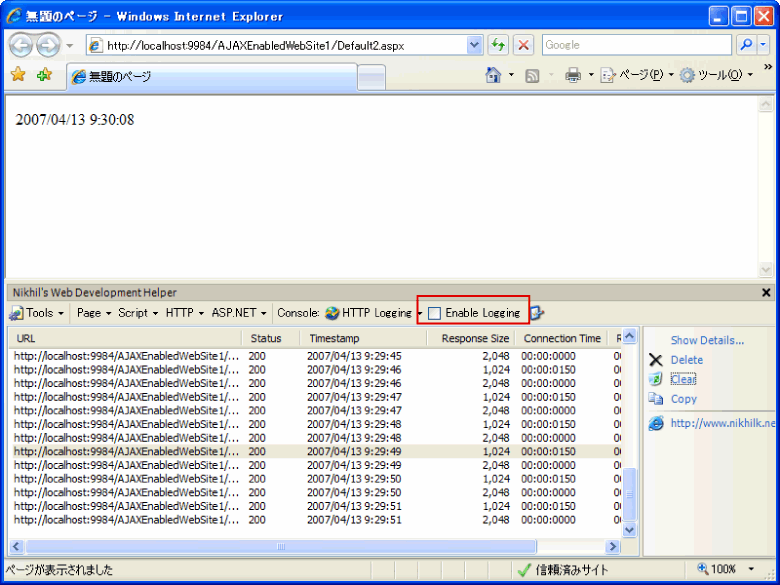This screenshot has width=780, height=585.
Task: Open a new blank tab
Action: point(372,78)
